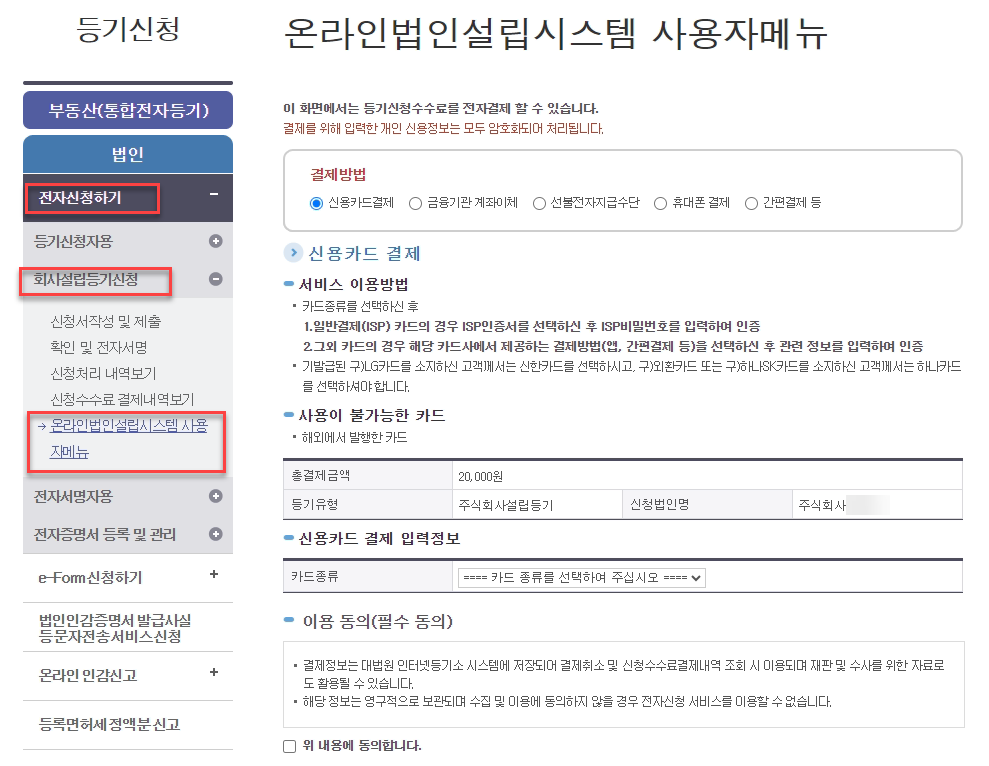Go to 신청수수료 결제내역보기

pyautogui.click(x=122, y=399)
